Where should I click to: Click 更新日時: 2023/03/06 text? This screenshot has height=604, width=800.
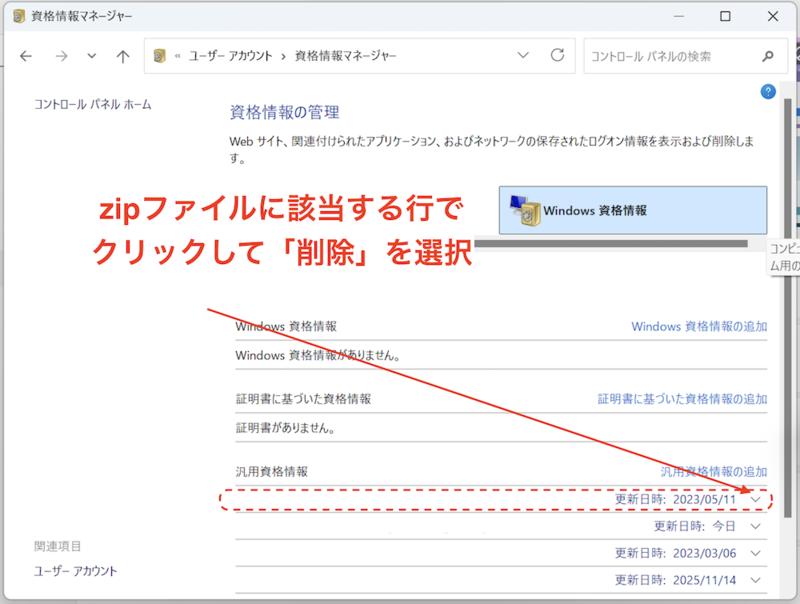tap(676, 553)
